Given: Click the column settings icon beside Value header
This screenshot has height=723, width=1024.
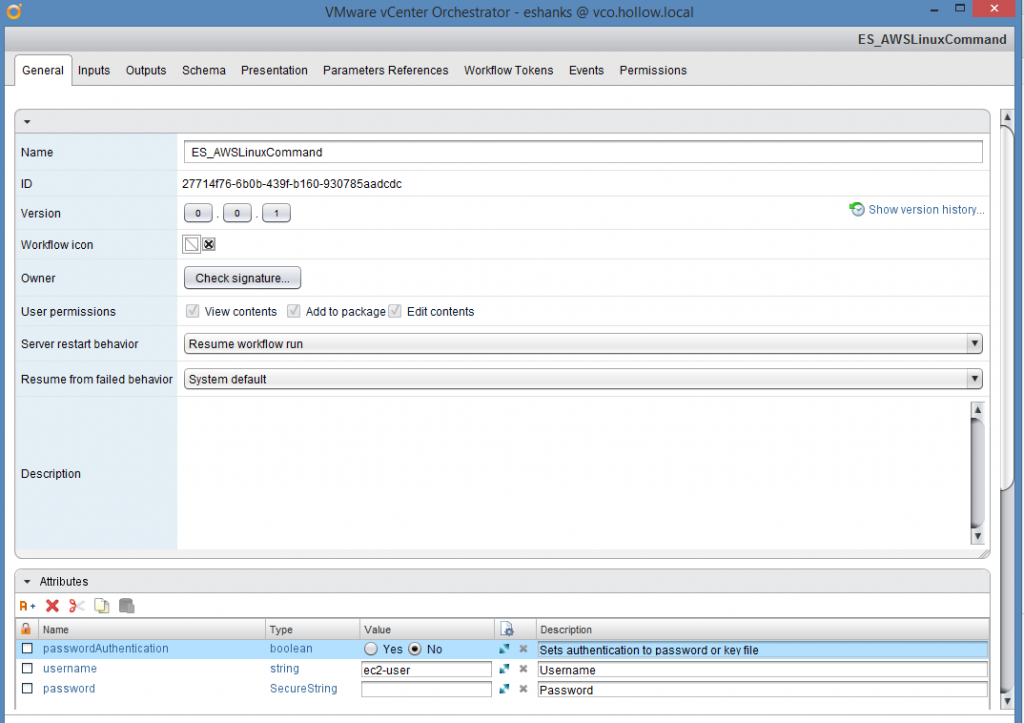Looking at the screenshot, I should [x=507, y=628].
